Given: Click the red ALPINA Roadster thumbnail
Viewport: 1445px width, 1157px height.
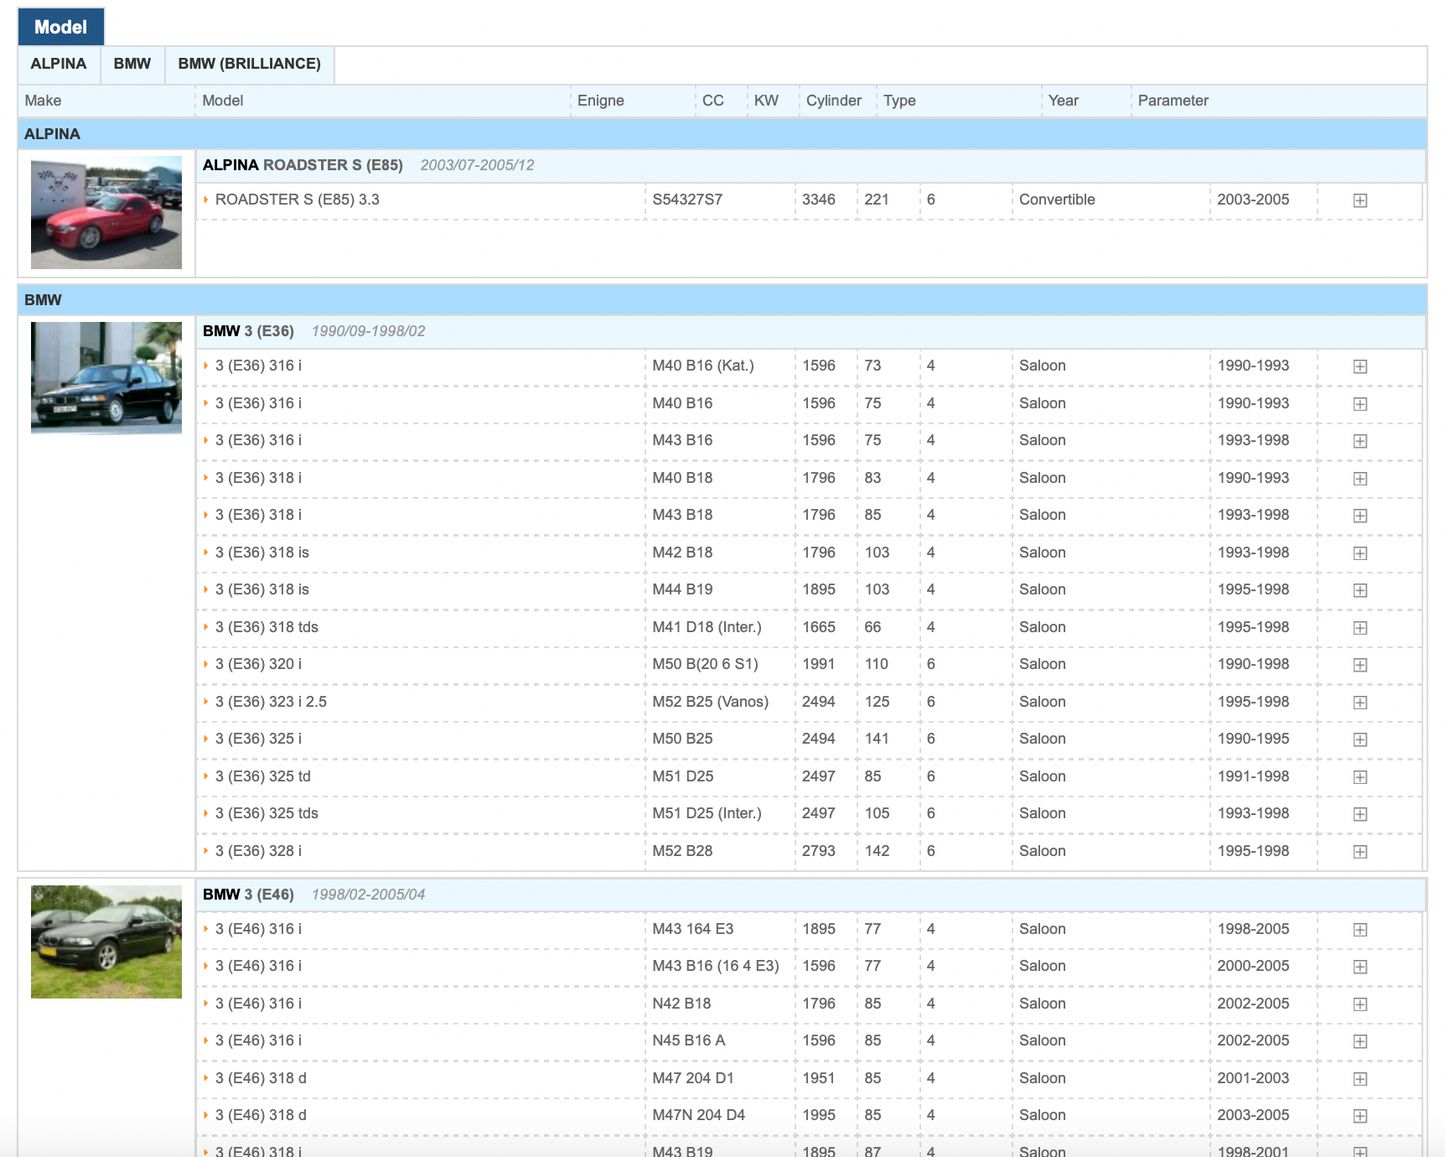Looking at the screenshot, I should 106,213.
